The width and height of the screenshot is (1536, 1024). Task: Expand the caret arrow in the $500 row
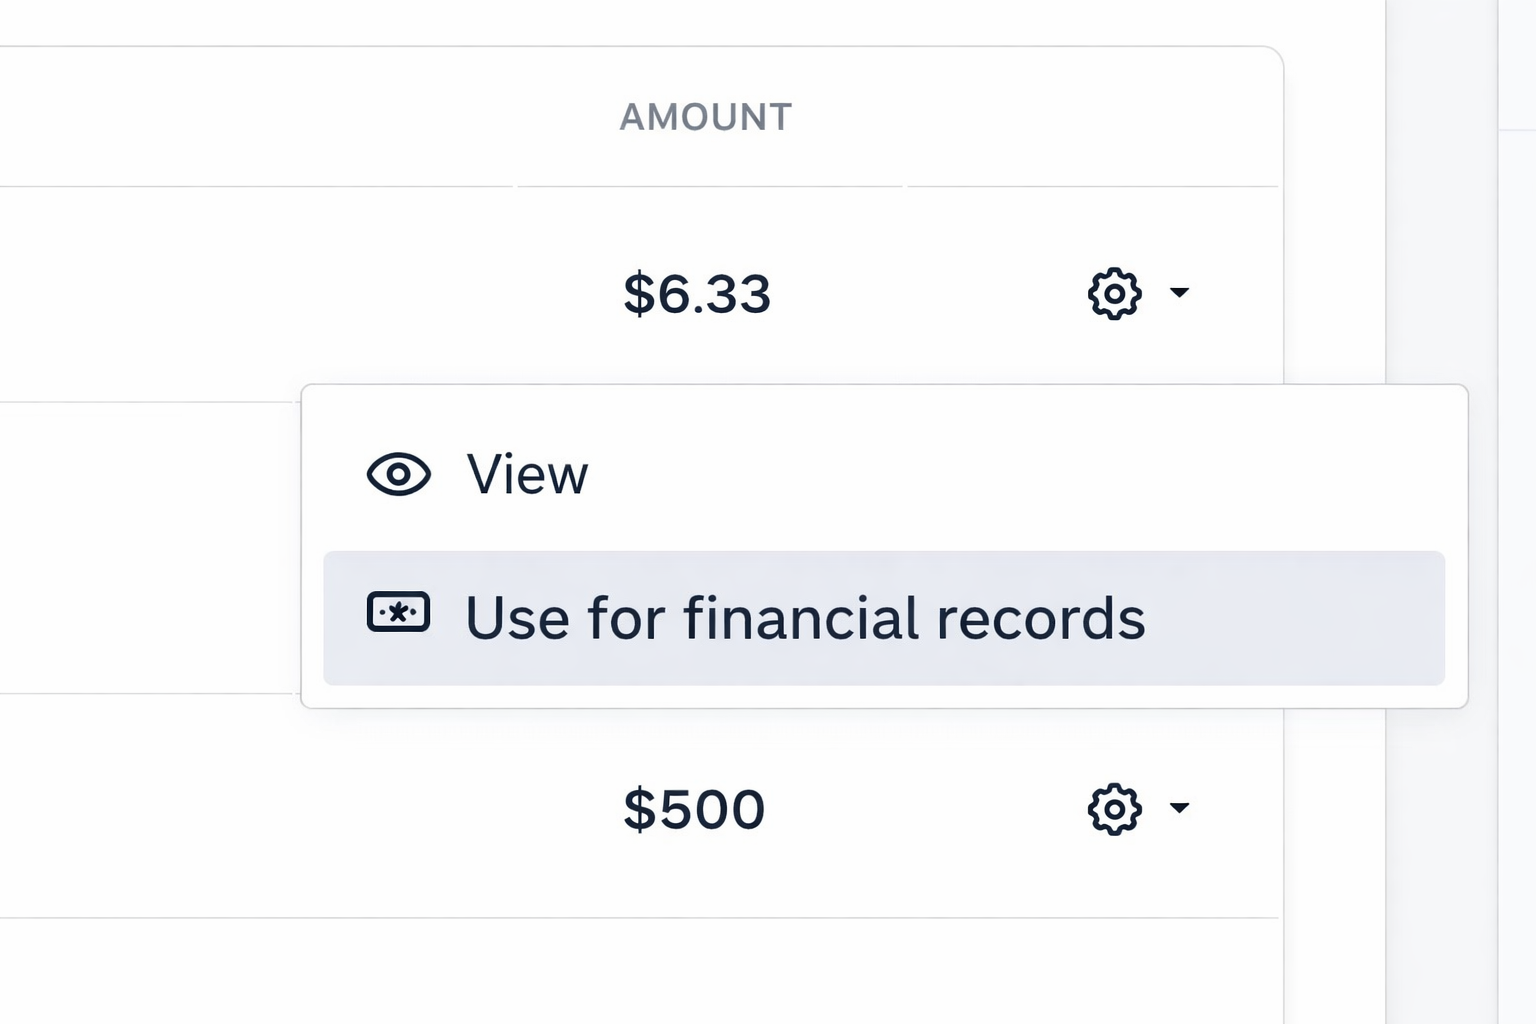[1180, 808]
